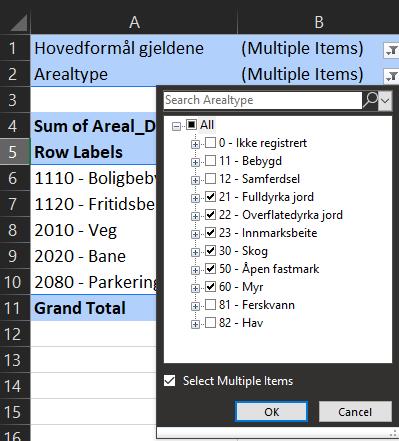Click the 1110 - Boligbeb row label

tap(93, 178)
